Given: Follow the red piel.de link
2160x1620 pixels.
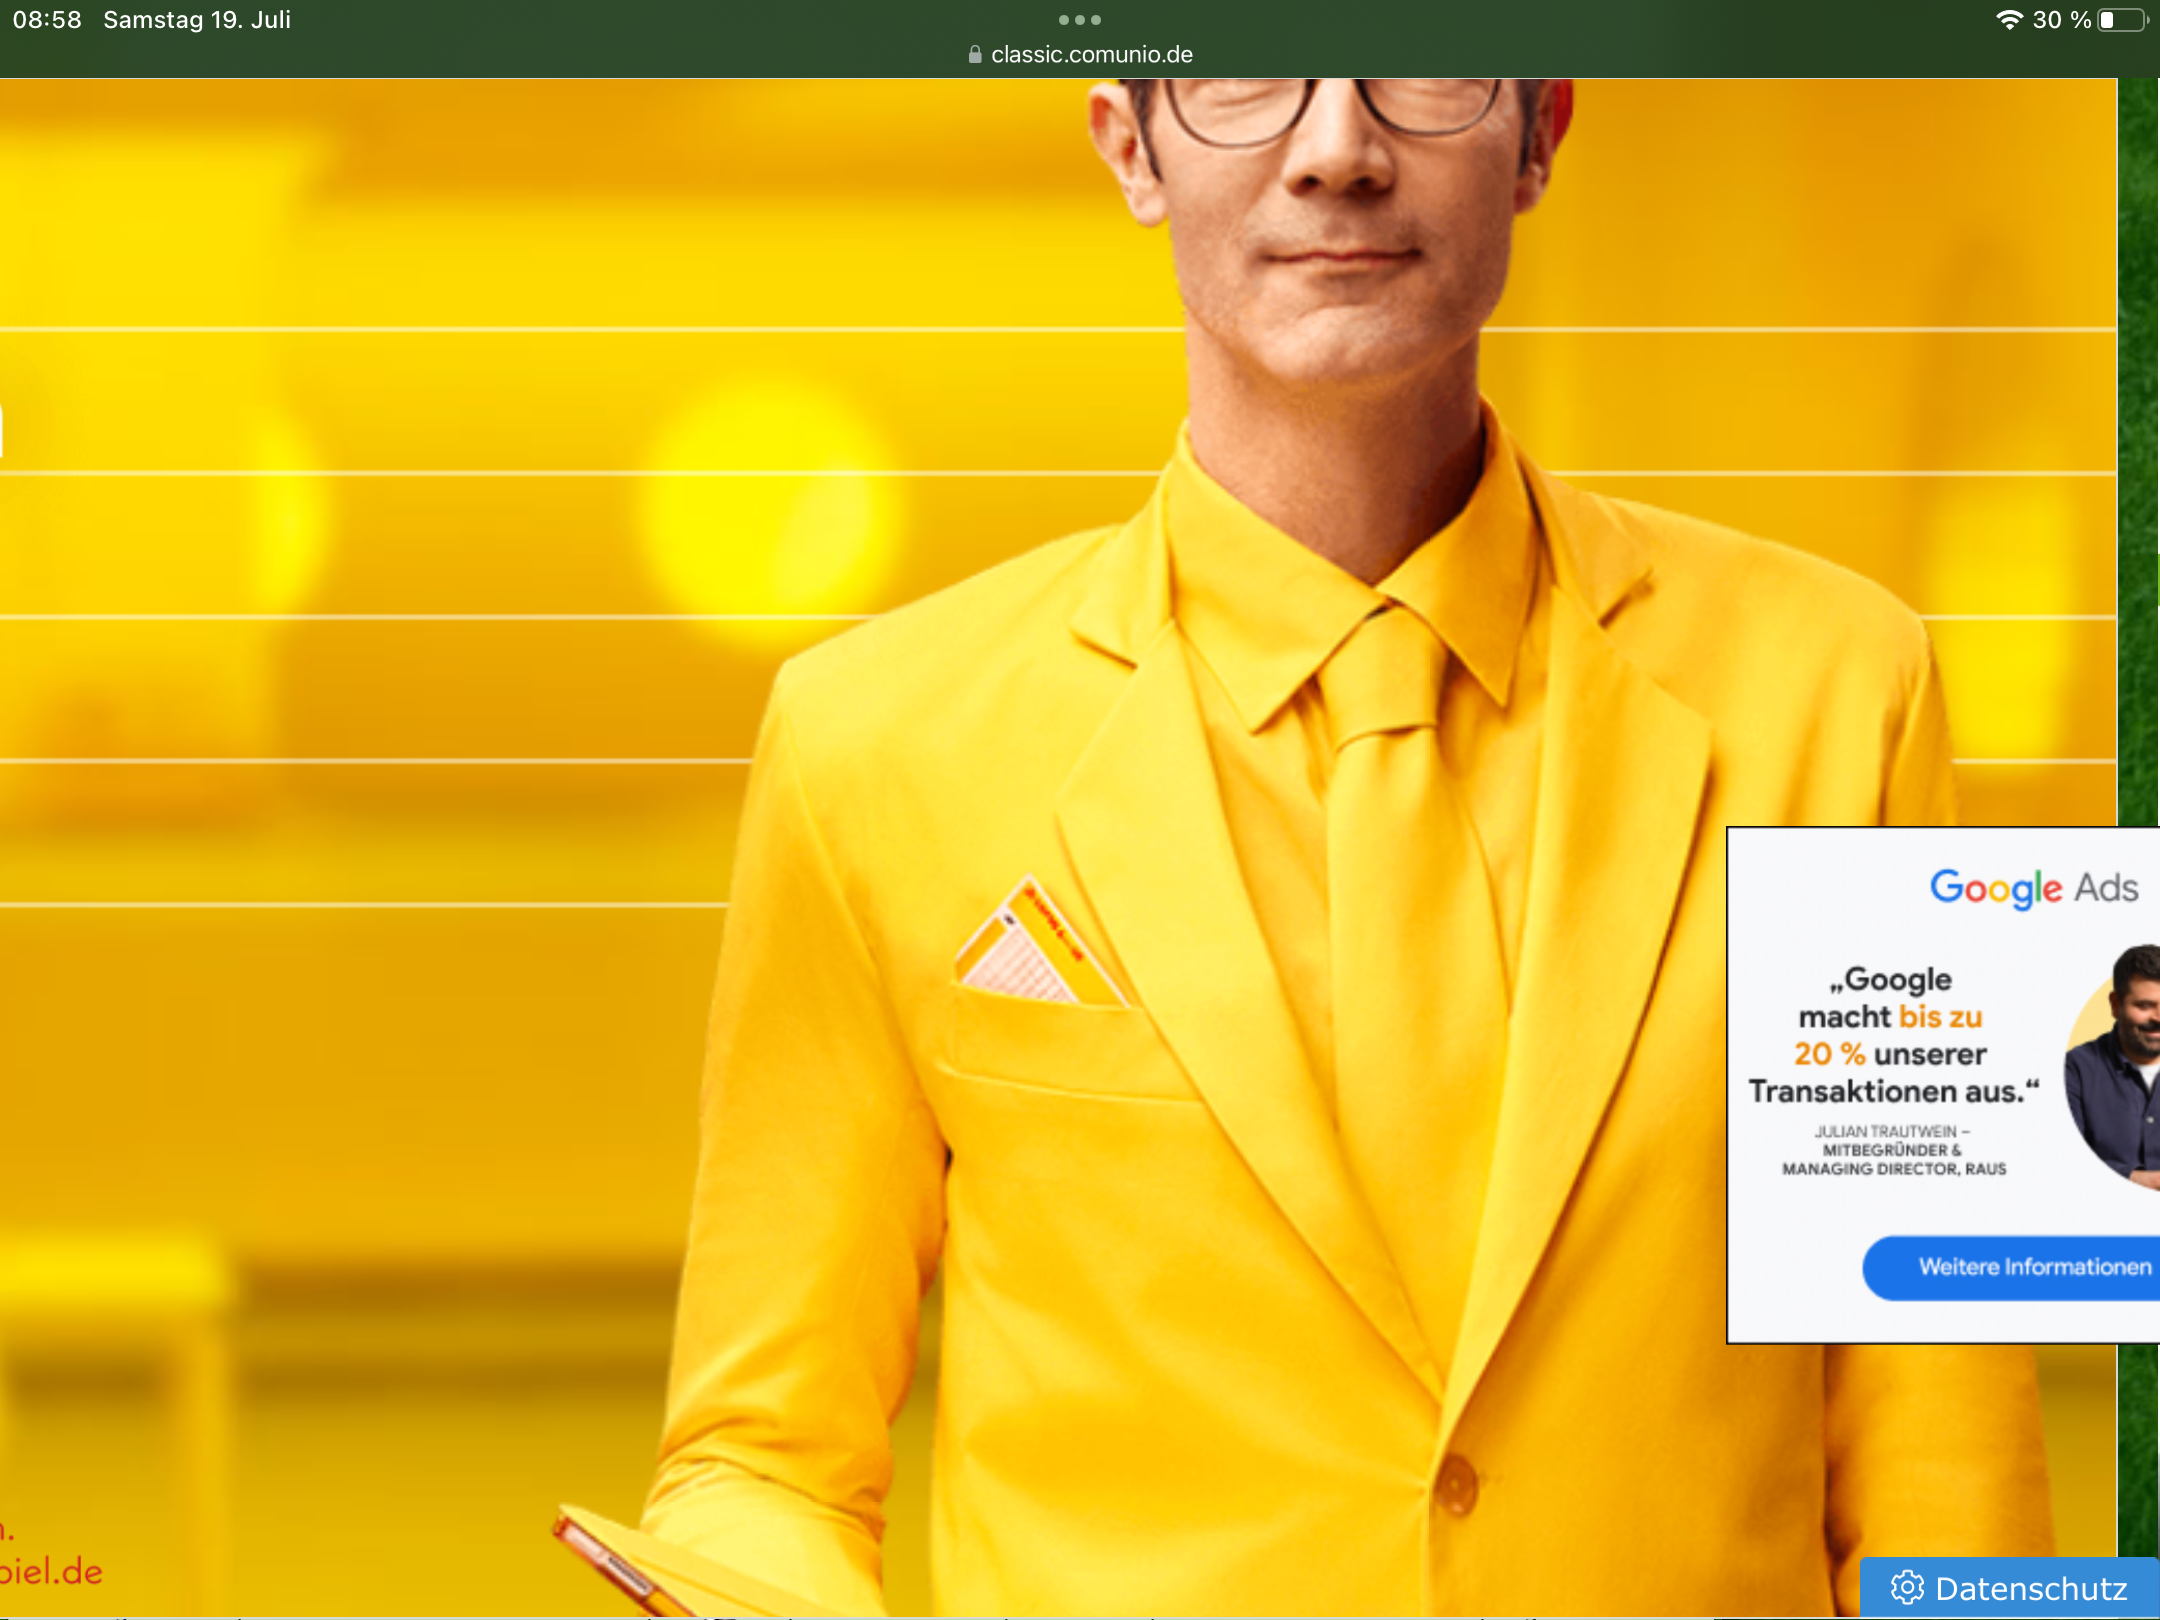Looking at the screenshot, I should click(50, 1572).
